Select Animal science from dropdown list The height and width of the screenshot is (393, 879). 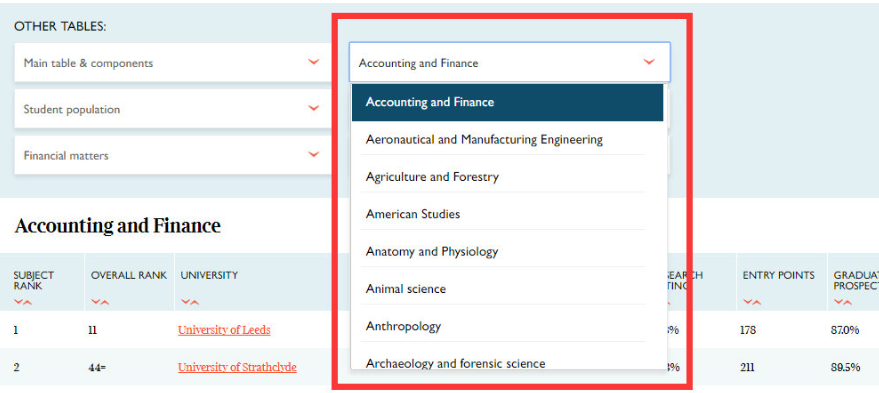(503, 289)
